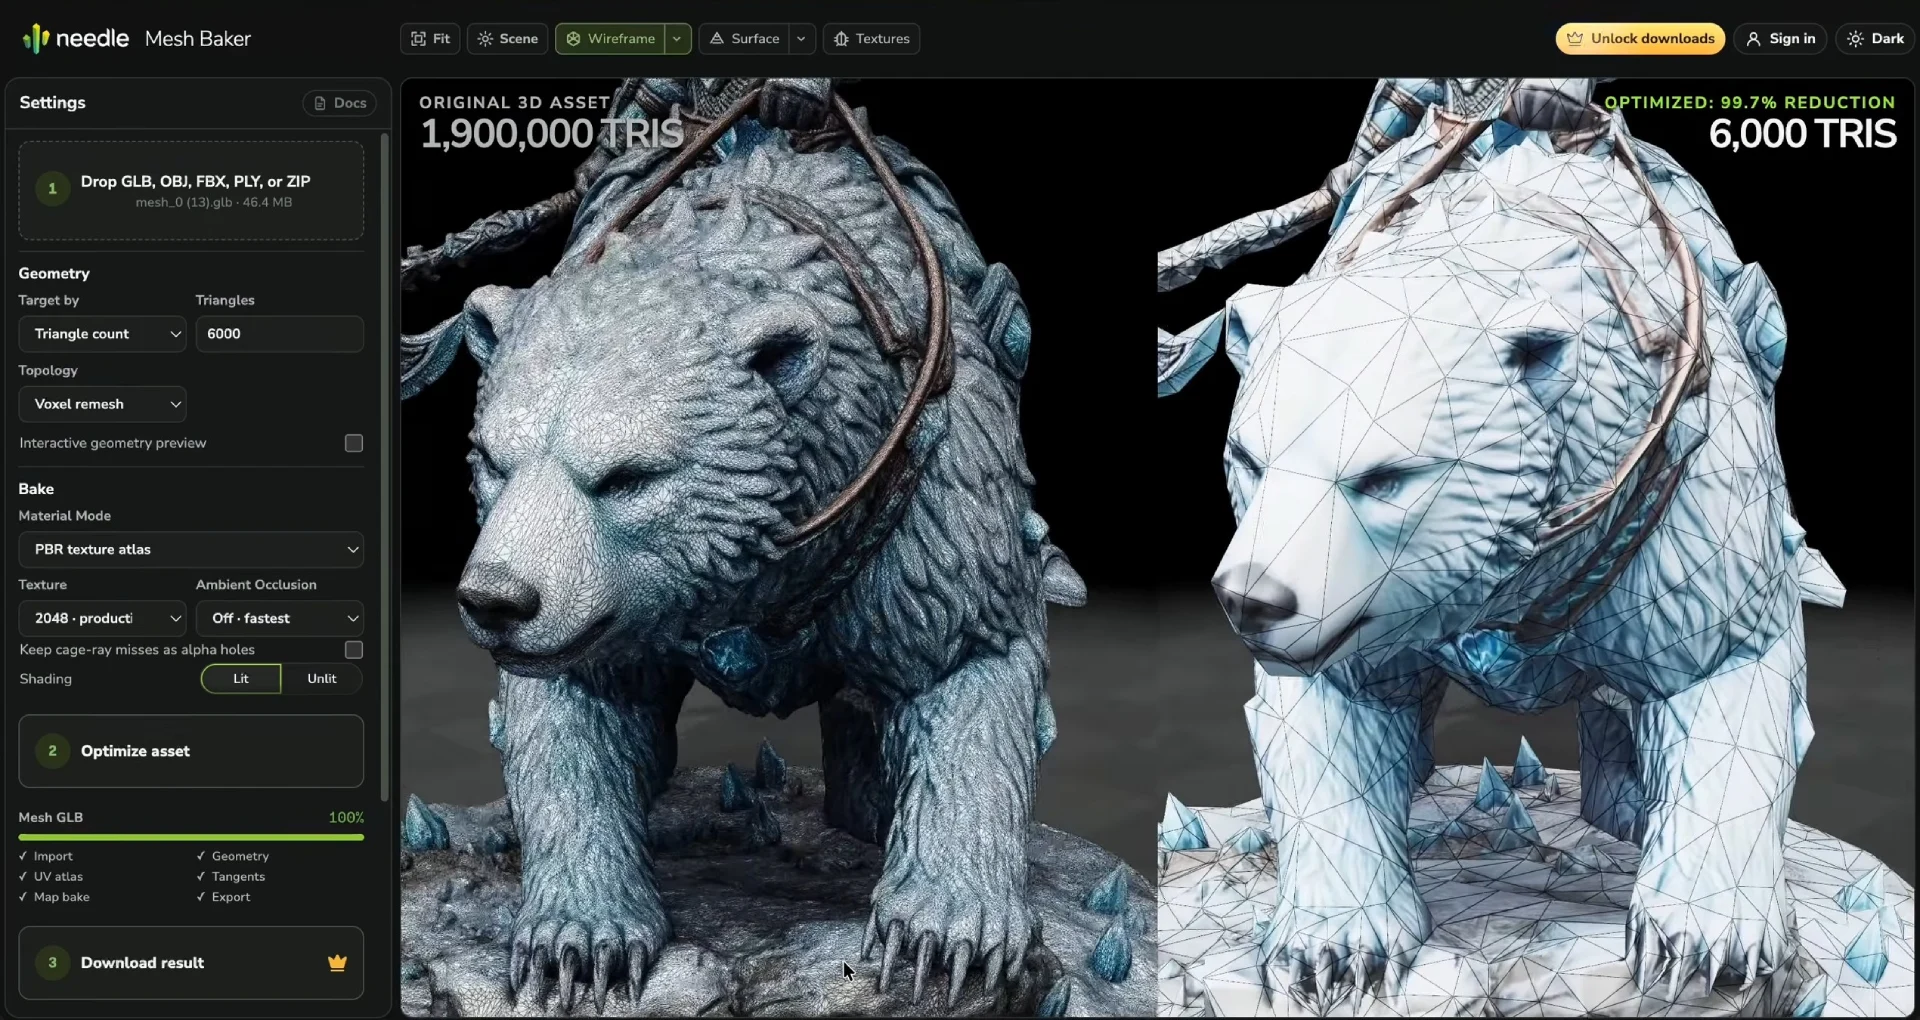Click the Mesh Baker title

click(x=198, y=39)
